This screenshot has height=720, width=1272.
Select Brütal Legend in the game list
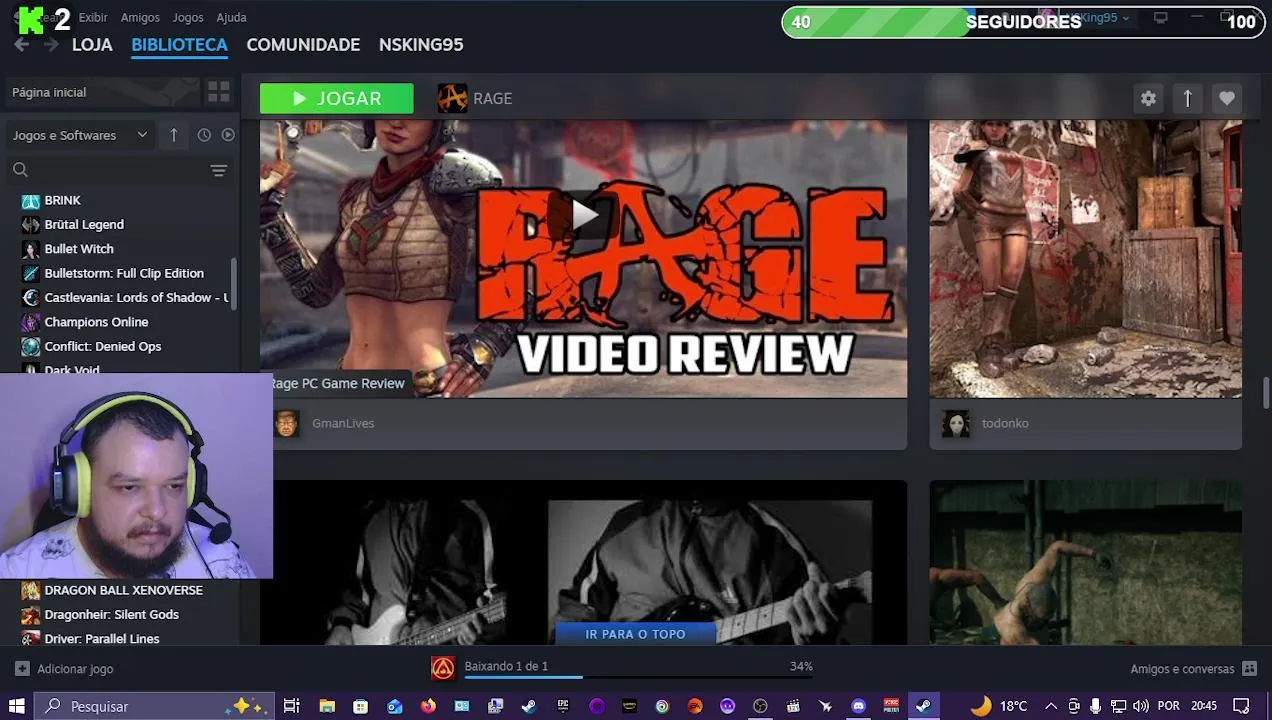84,224
